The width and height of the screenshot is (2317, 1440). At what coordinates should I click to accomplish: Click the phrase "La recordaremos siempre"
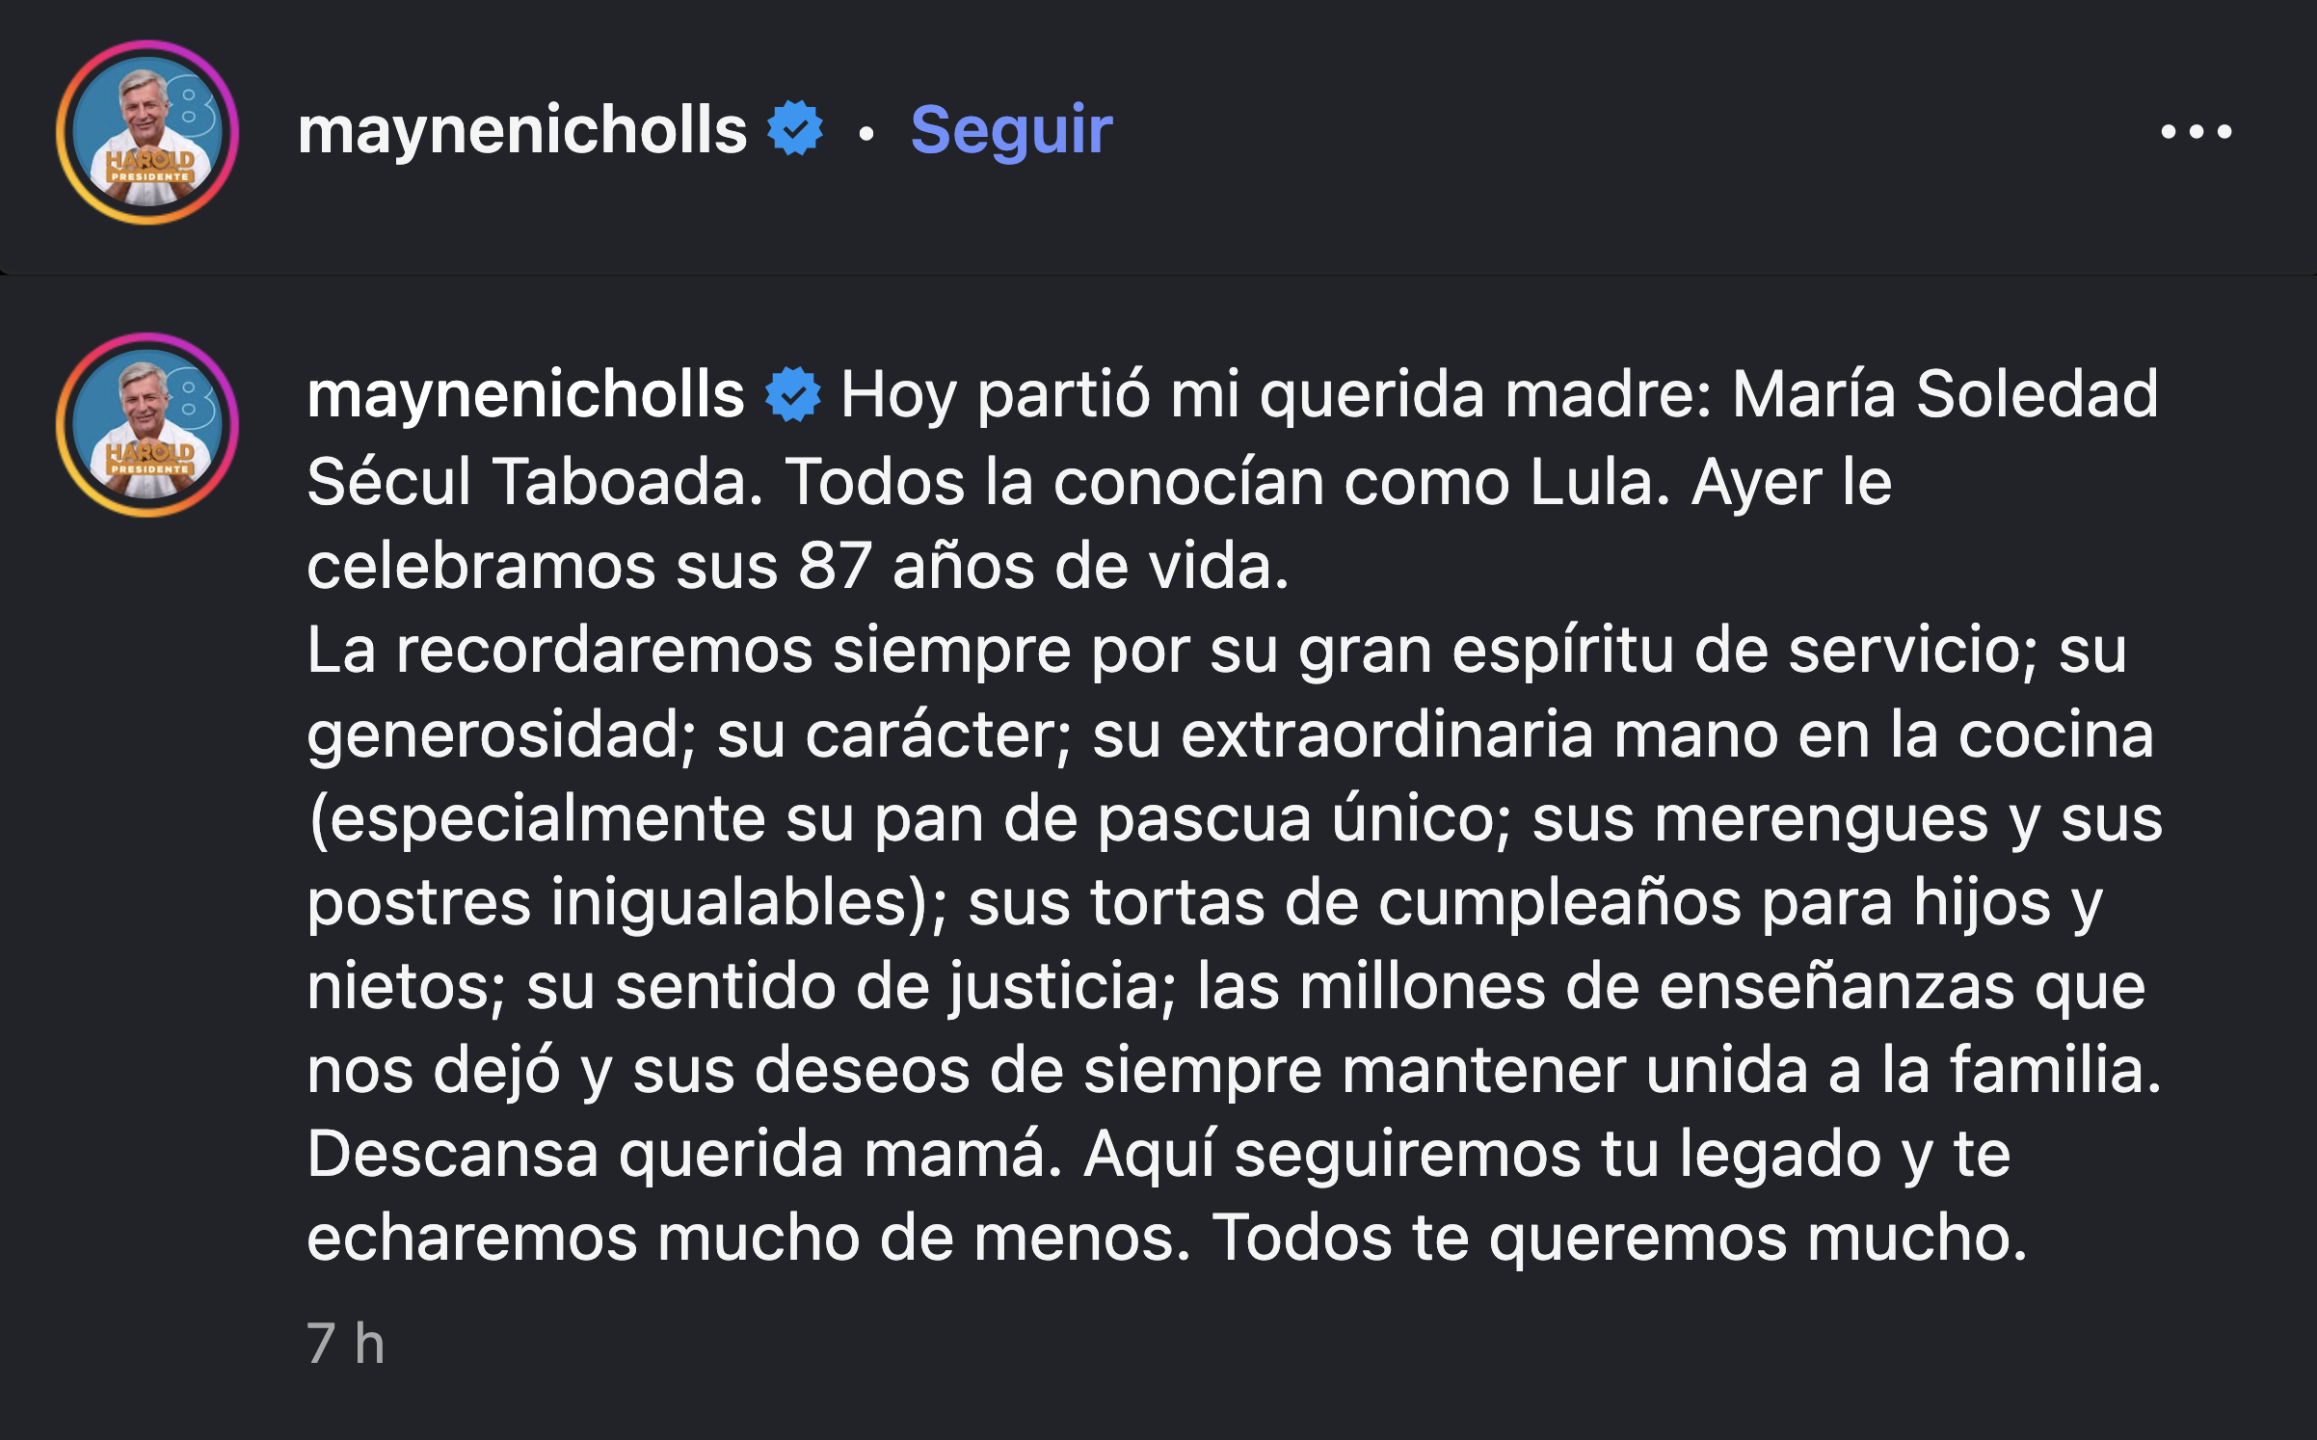pyautogui.click(x=688, y=650)
